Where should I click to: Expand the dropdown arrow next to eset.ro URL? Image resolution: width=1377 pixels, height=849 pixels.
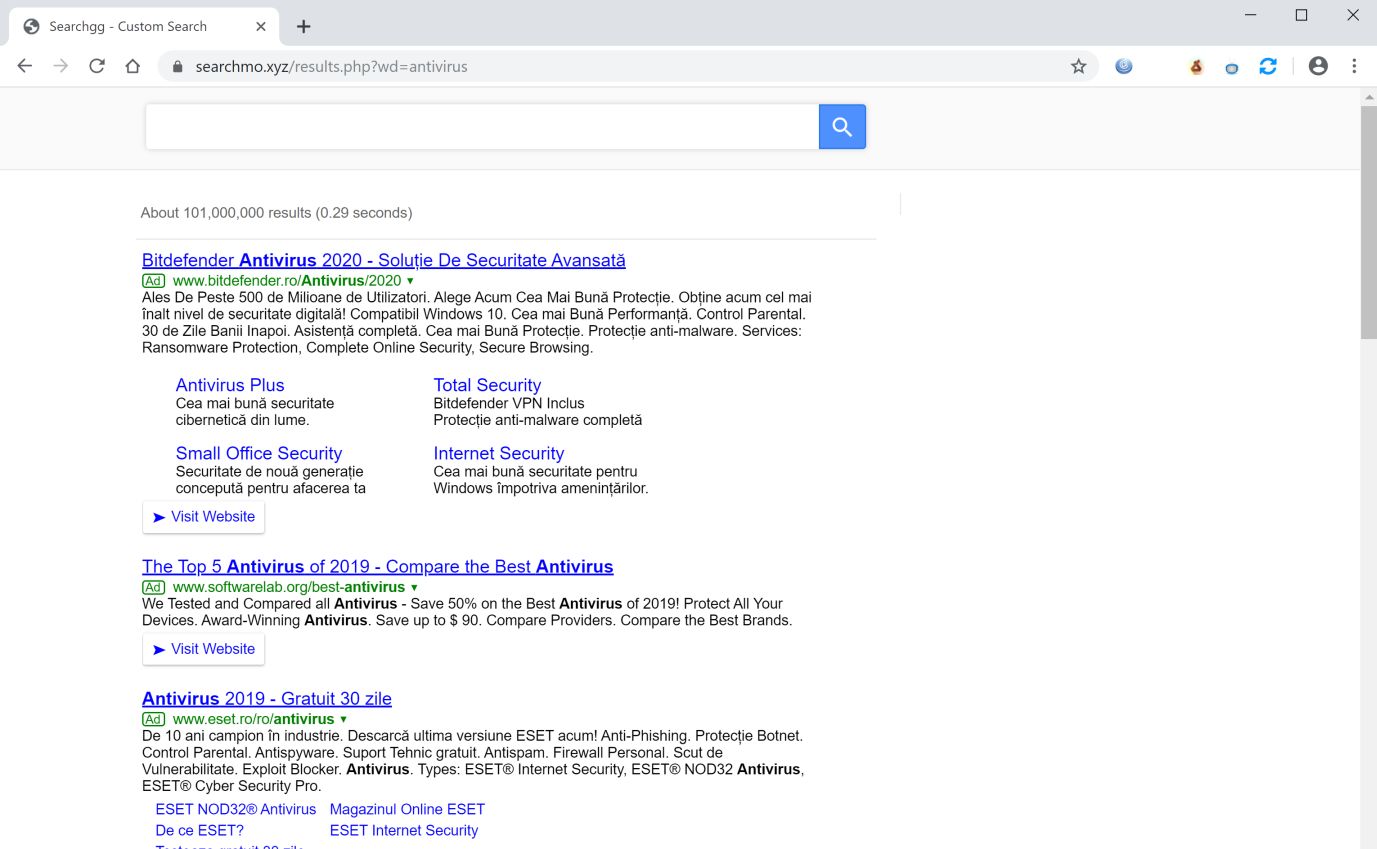[x=343, y=720]
